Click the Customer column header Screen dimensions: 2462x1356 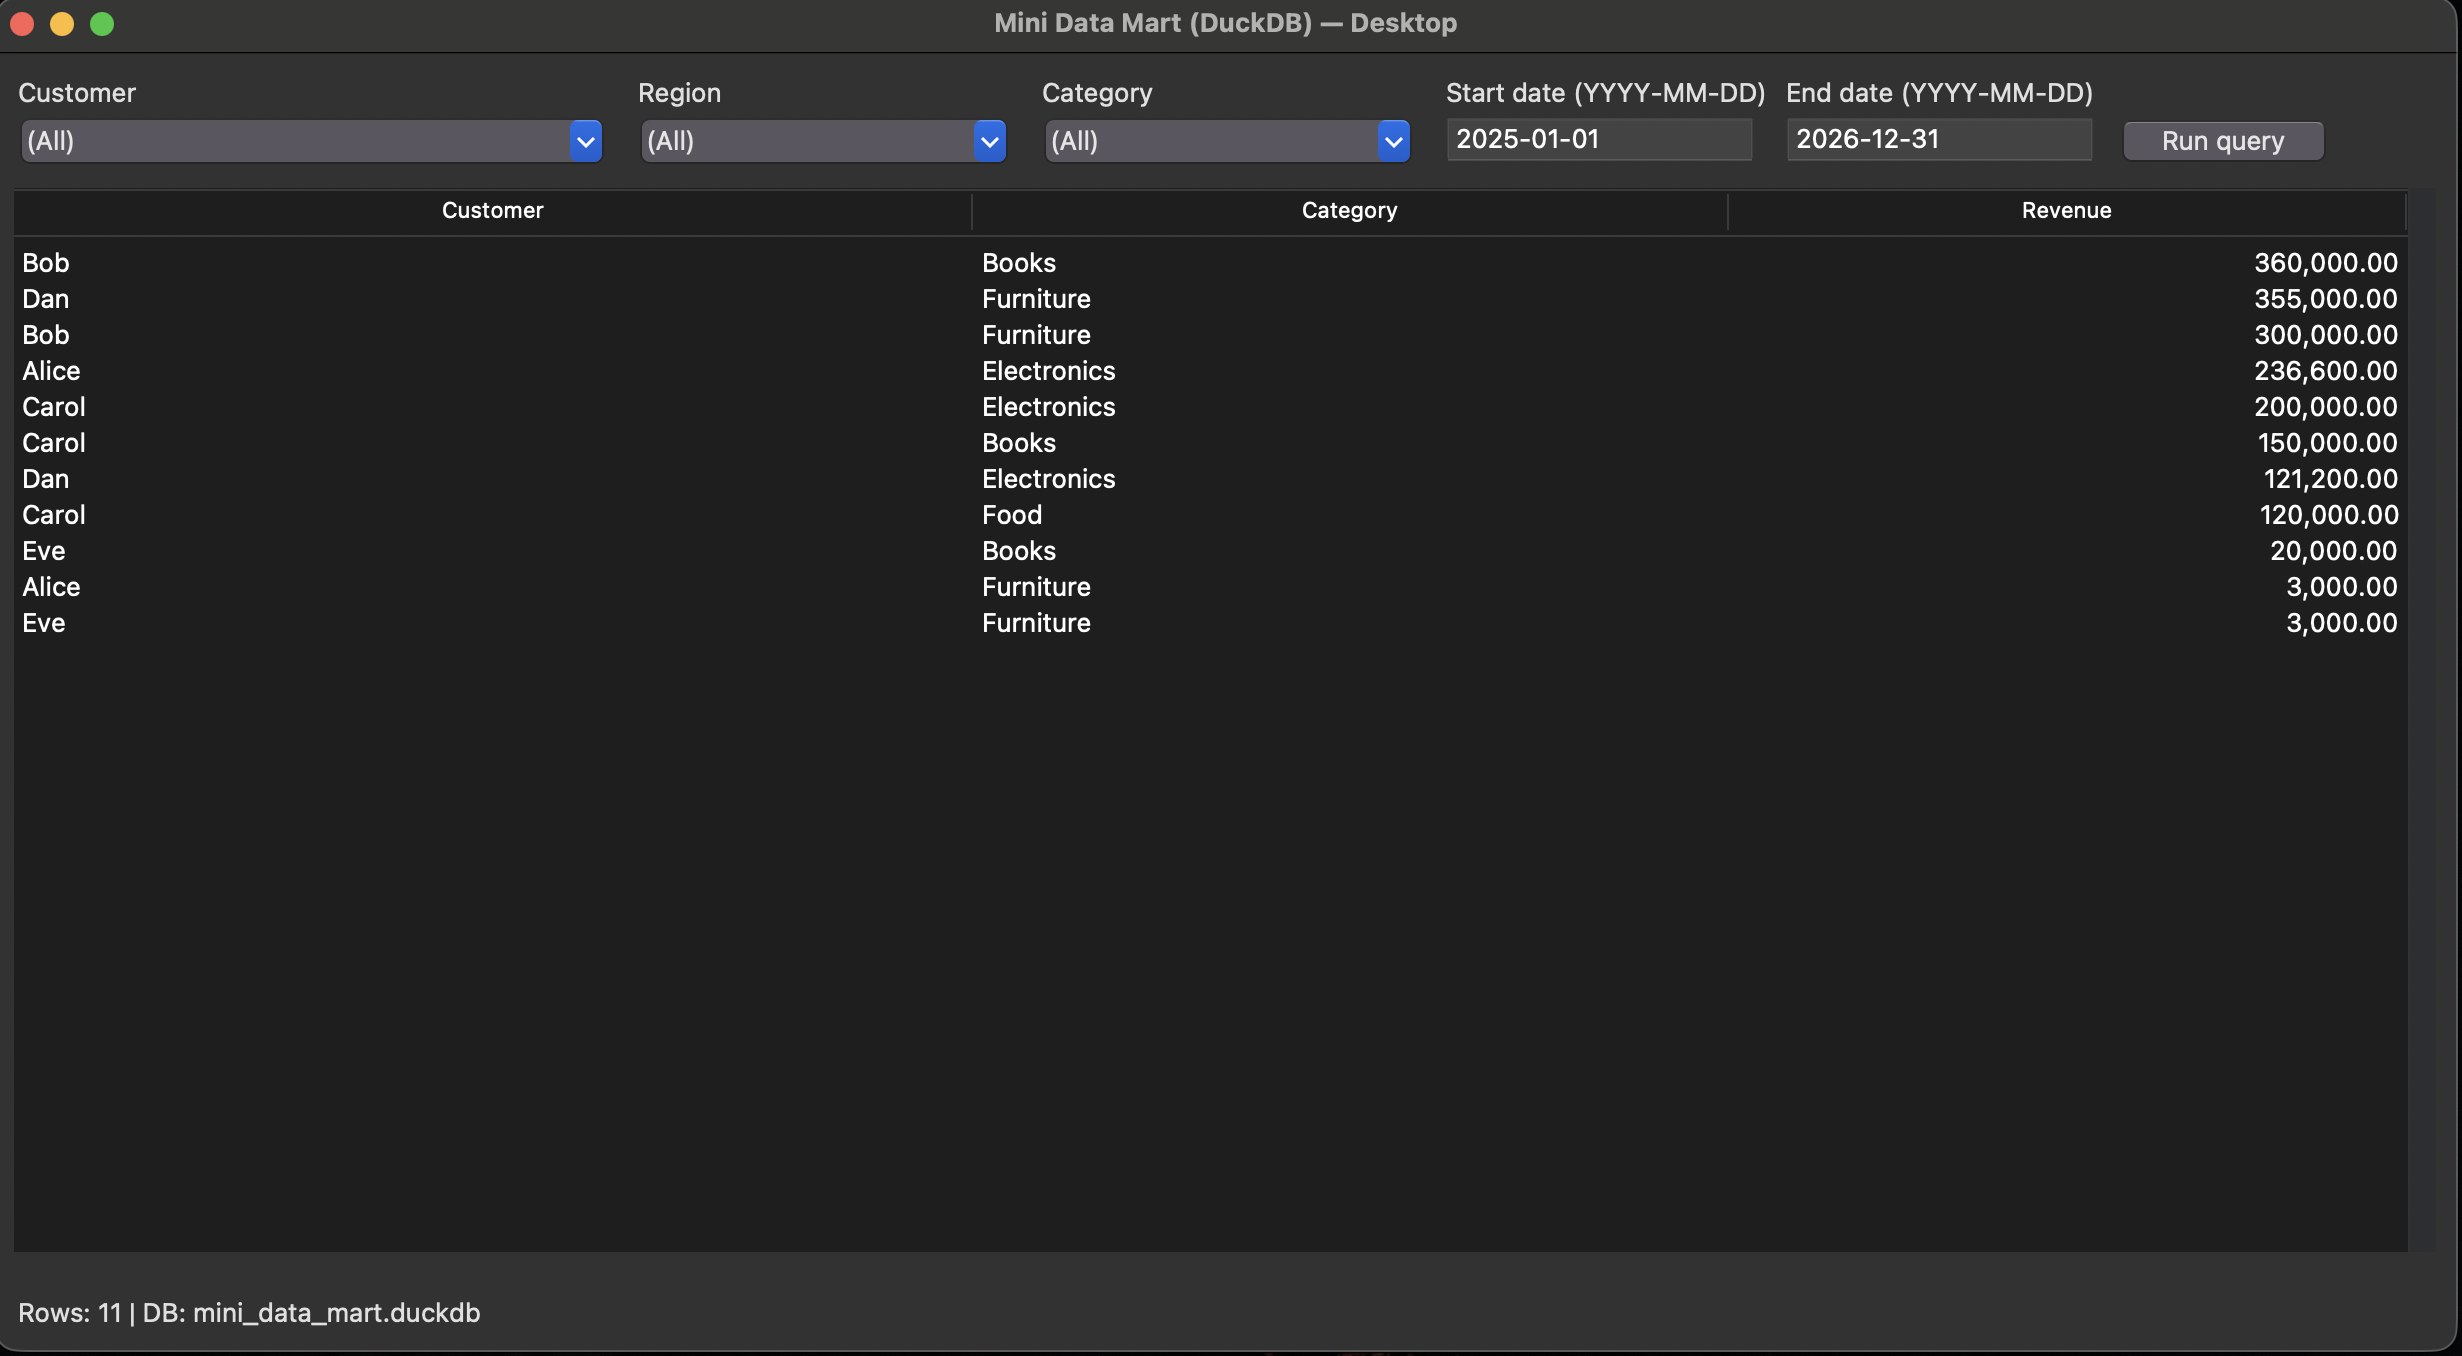pyautogui.click(x=492, y=210)
